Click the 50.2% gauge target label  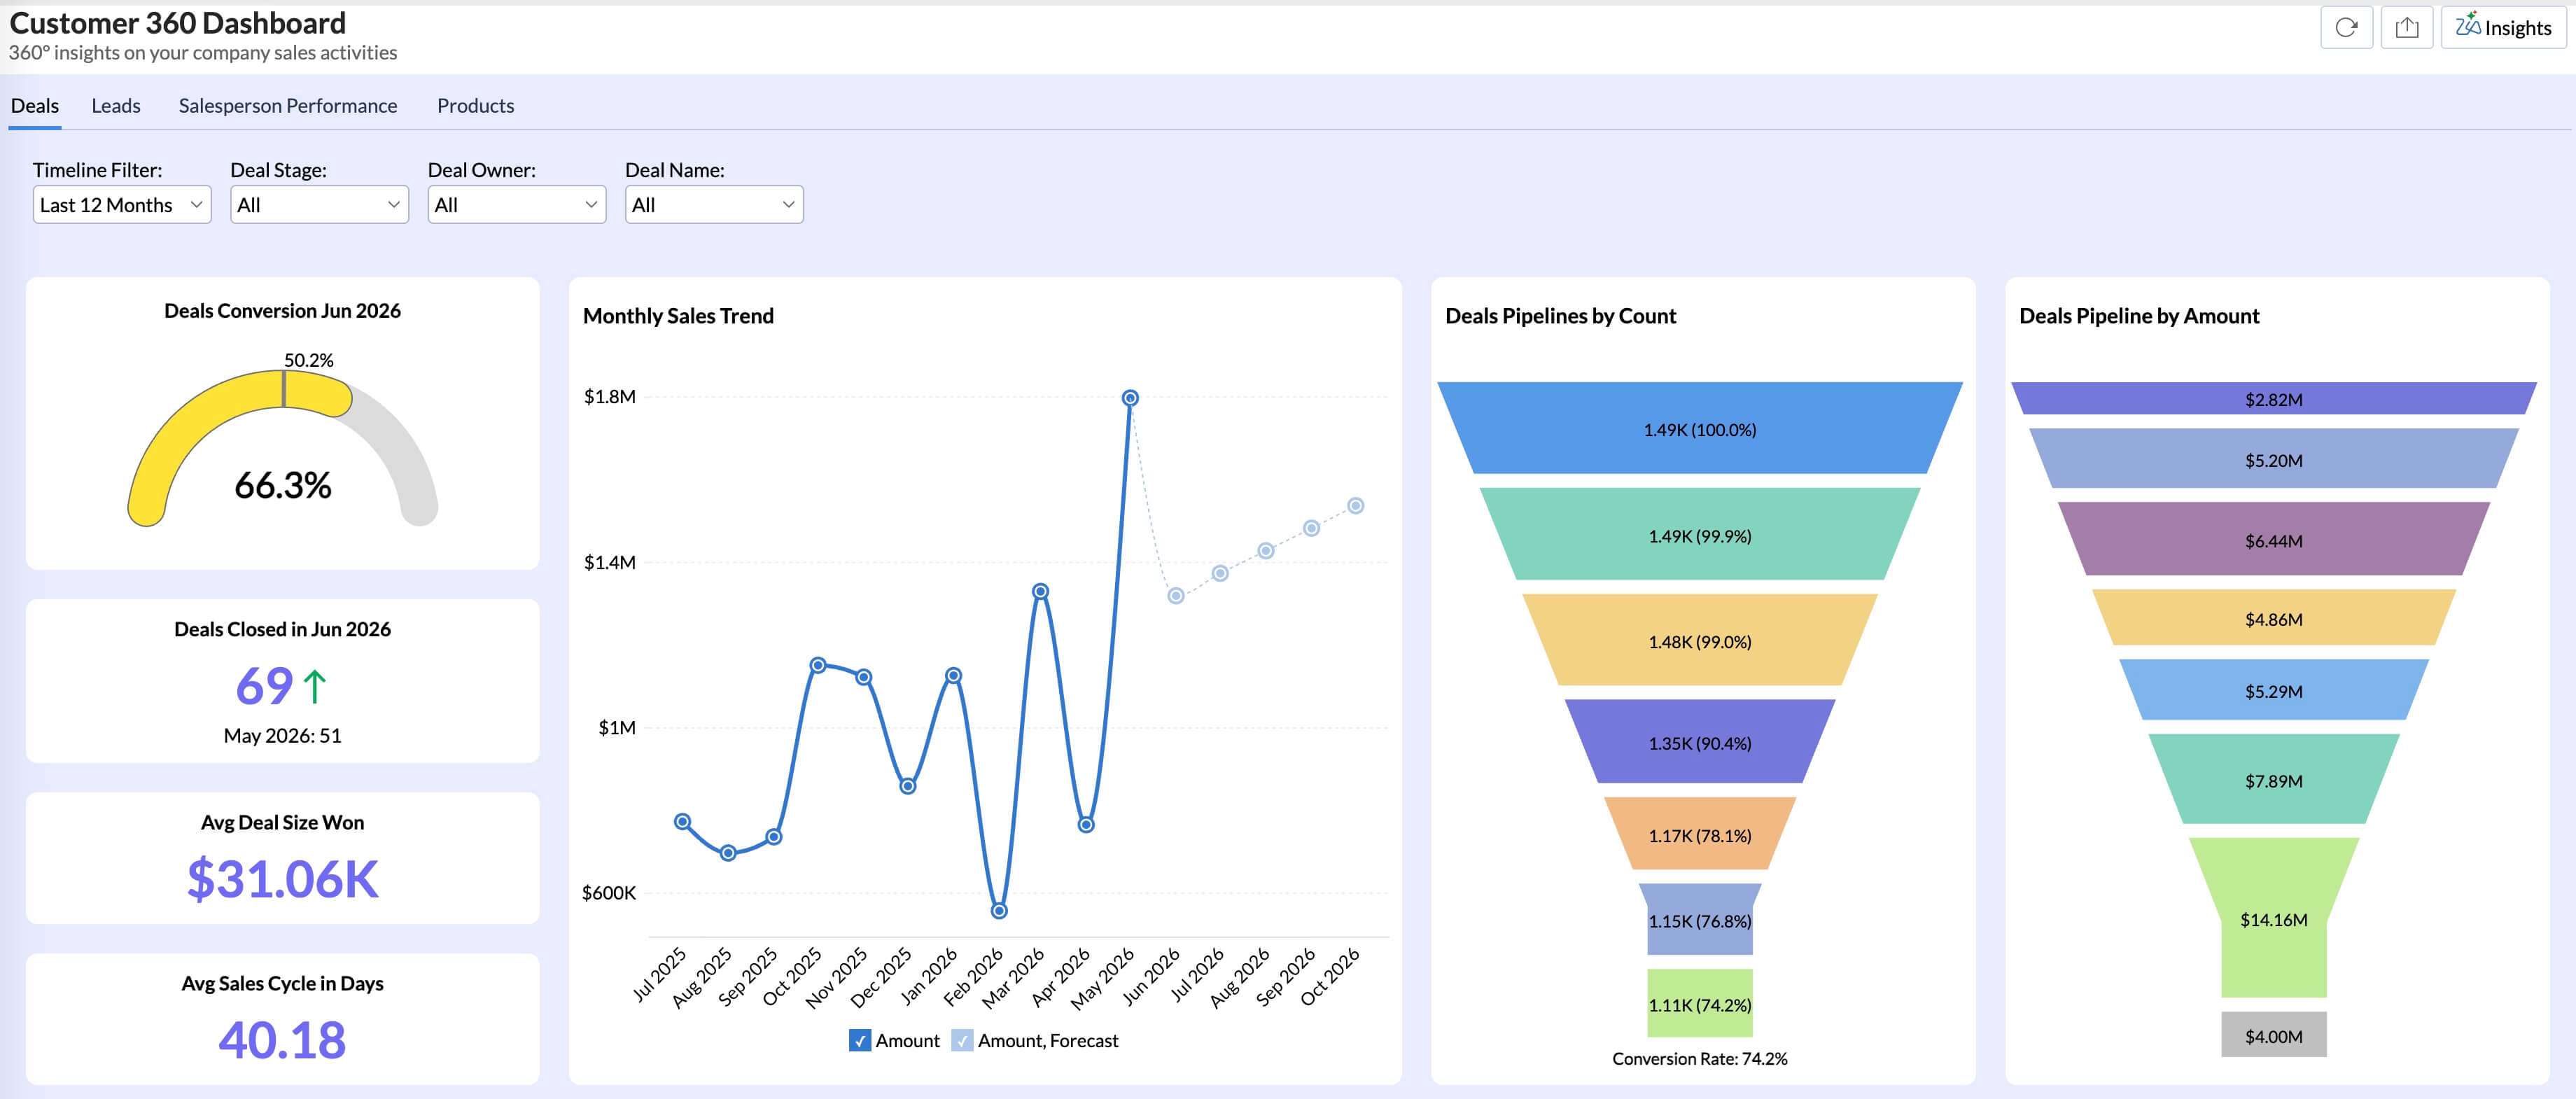point(309,360)
